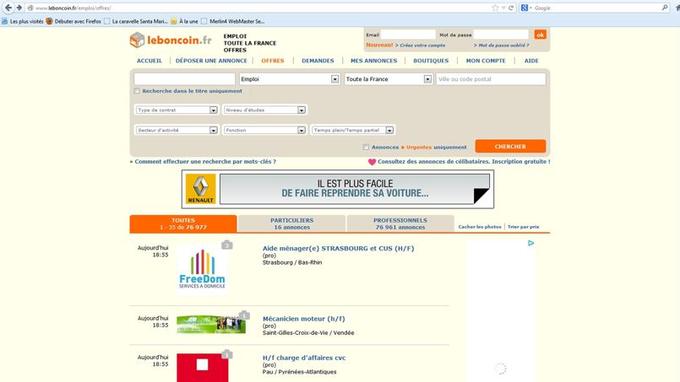Open the FreeDom listing thumbnail
The width and height of the screenshot is (680, 382).
click(202, 269)
